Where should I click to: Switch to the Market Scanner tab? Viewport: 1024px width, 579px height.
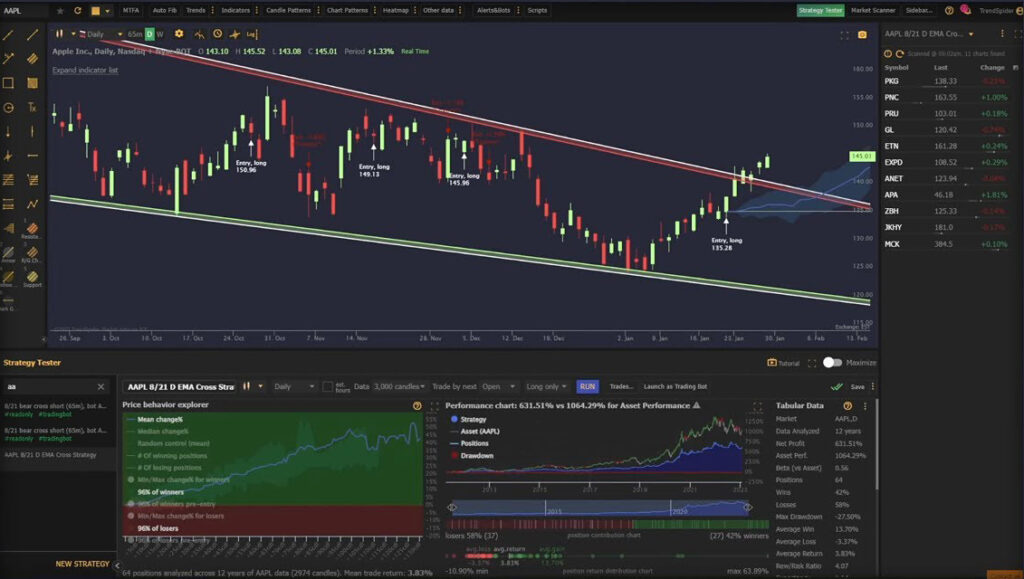(x=873, y=10)
